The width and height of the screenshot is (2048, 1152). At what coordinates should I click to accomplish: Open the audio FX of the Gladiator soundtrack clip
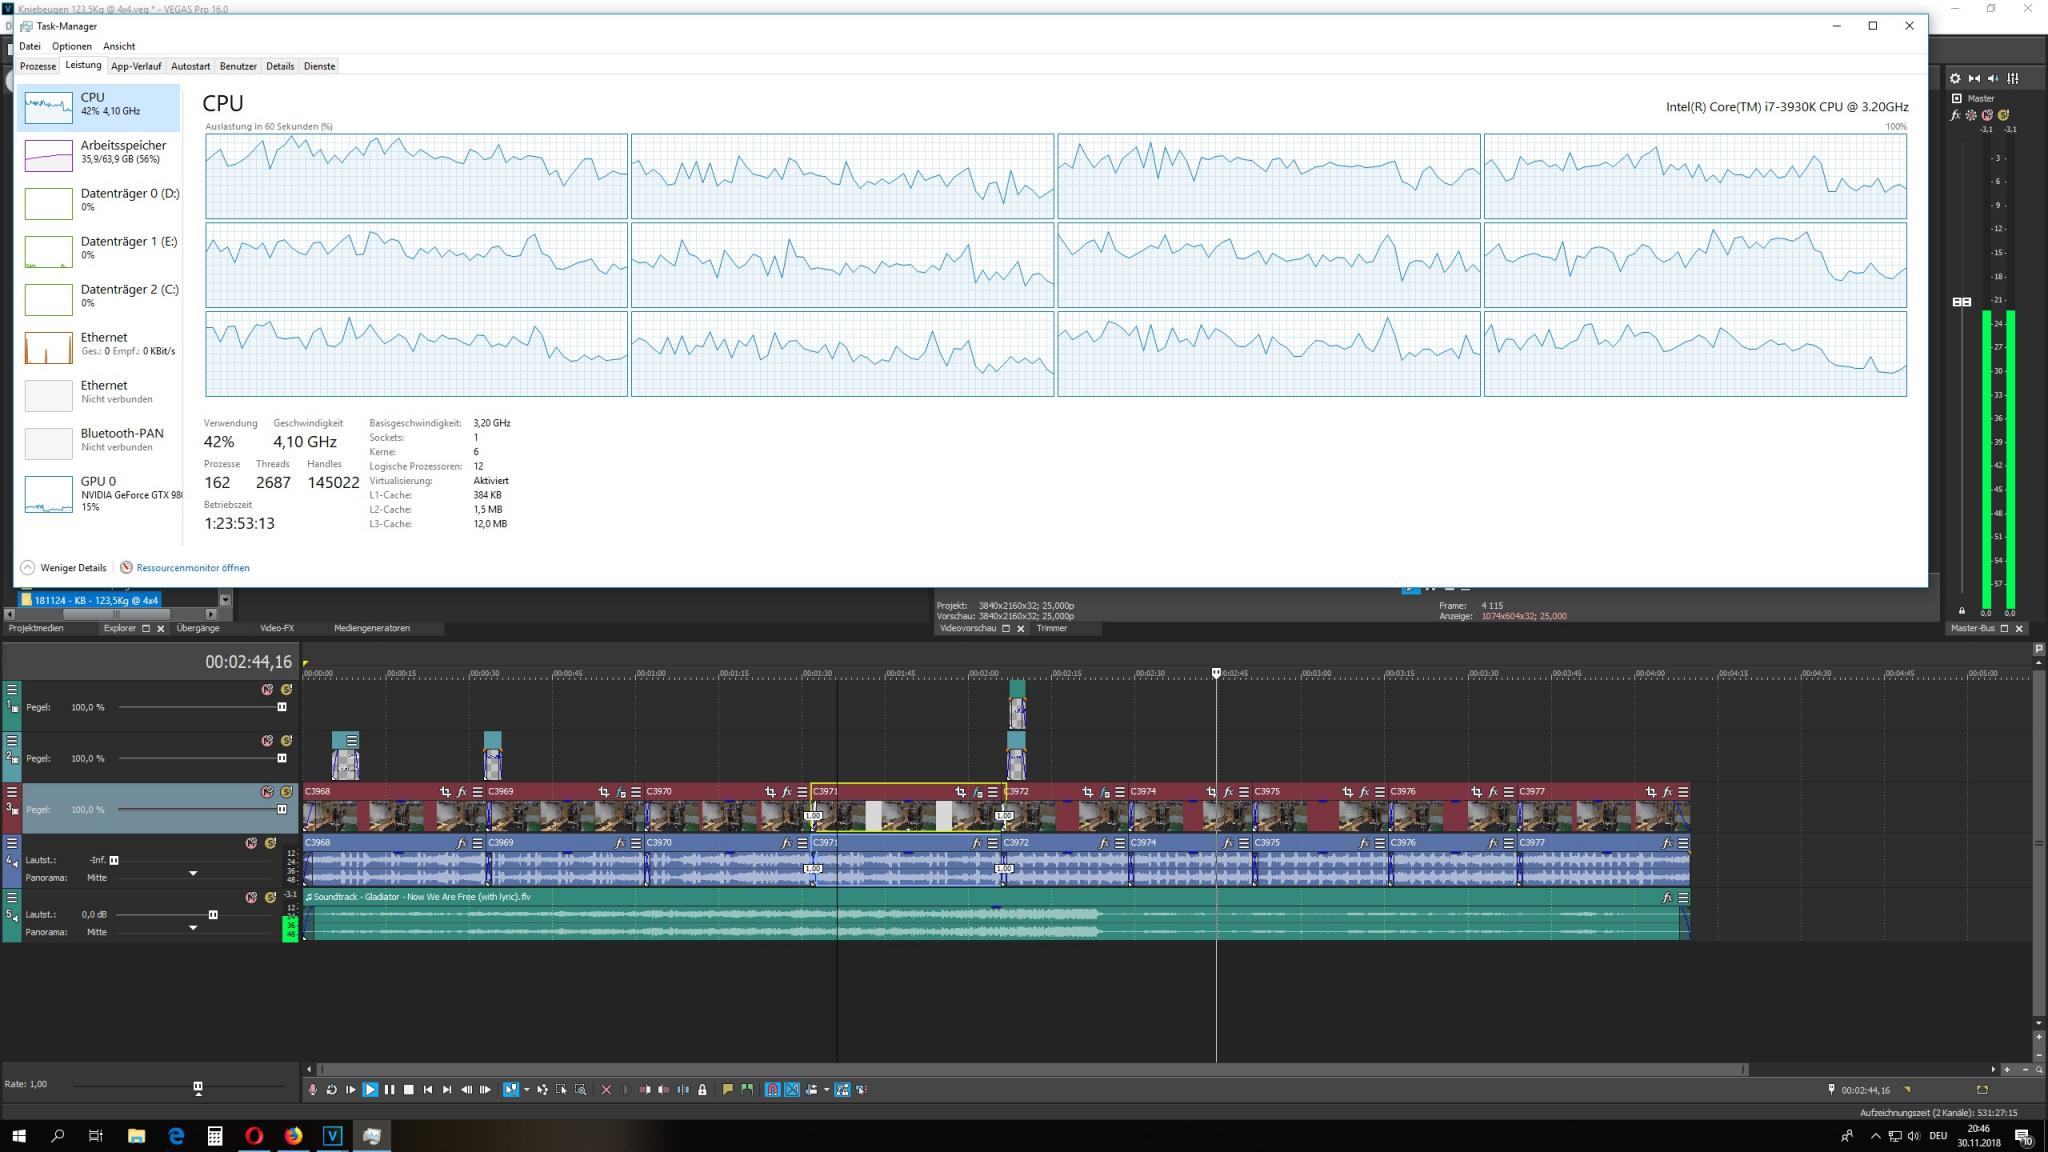pyautogui.click(x=1667, y=897)
